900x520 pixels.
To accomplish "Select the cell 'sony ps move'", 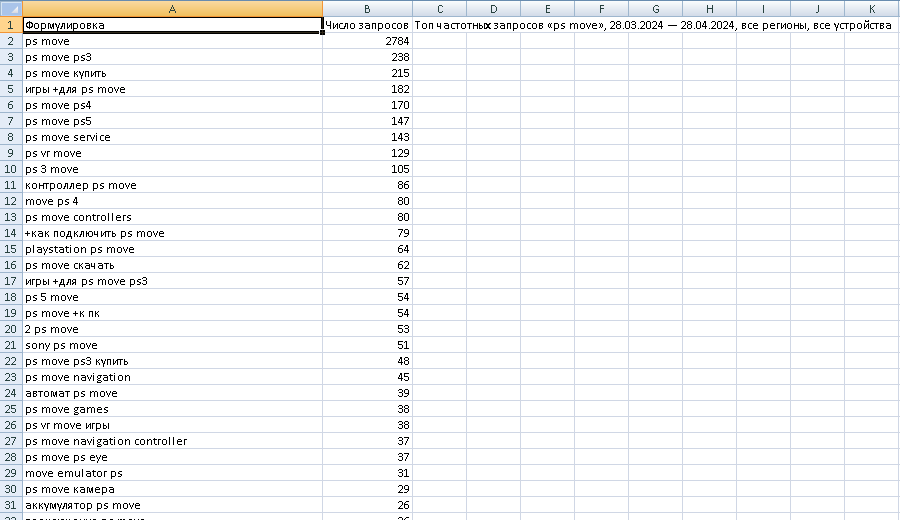I will click(172, 345).
